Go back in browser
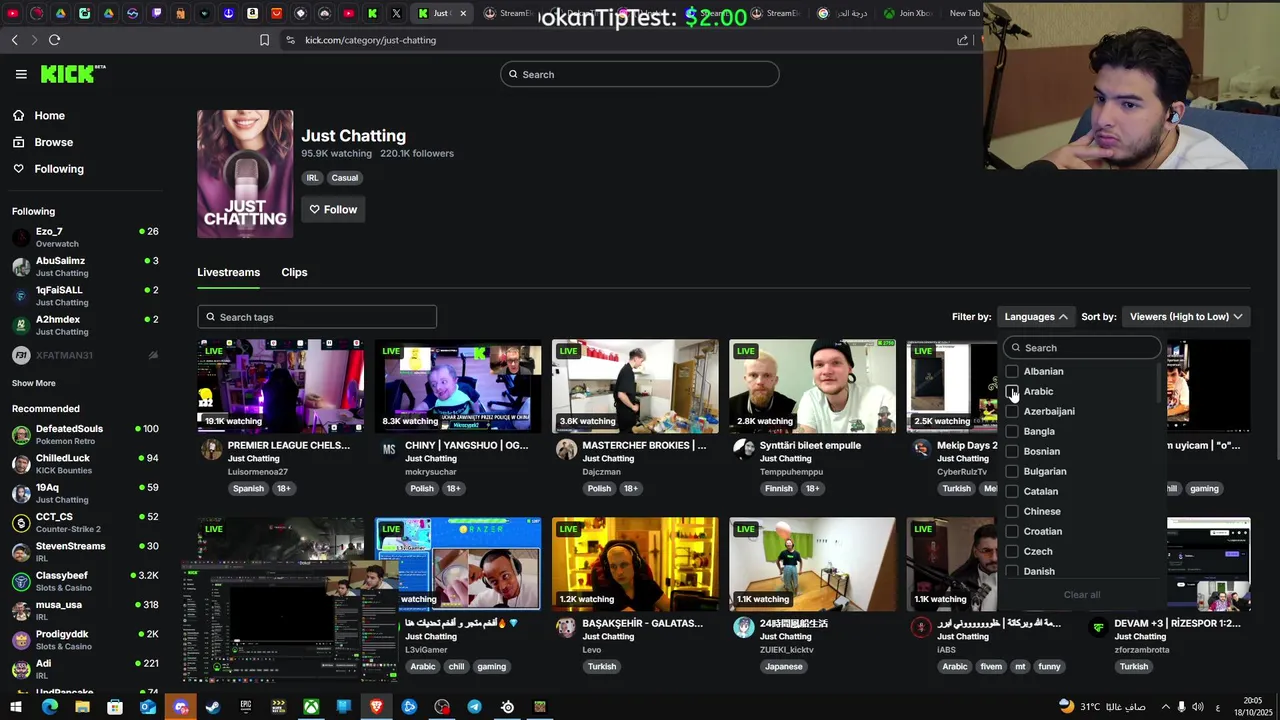 click(x=14, y=40)
